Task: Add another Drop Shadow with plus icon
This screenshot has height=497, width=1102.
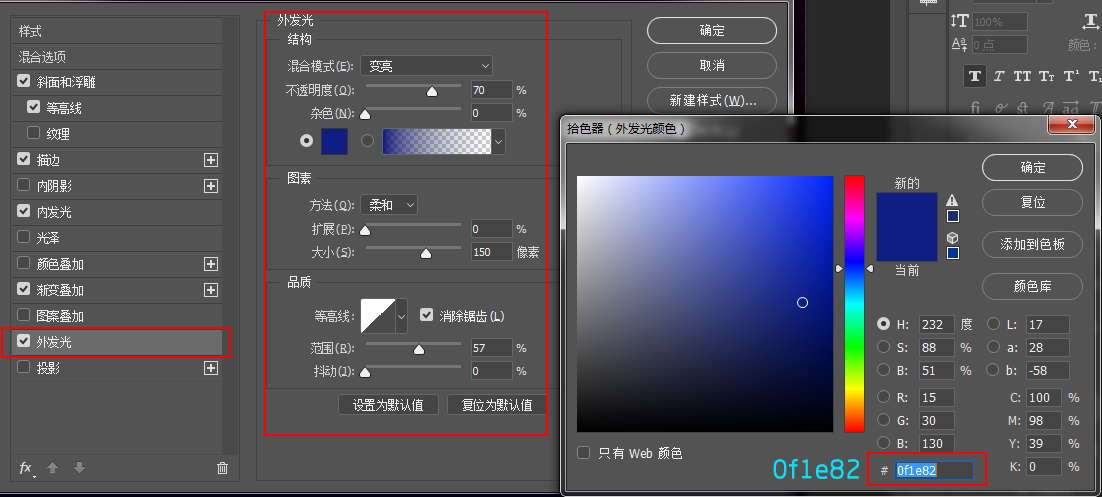Action: coord(210,368)
